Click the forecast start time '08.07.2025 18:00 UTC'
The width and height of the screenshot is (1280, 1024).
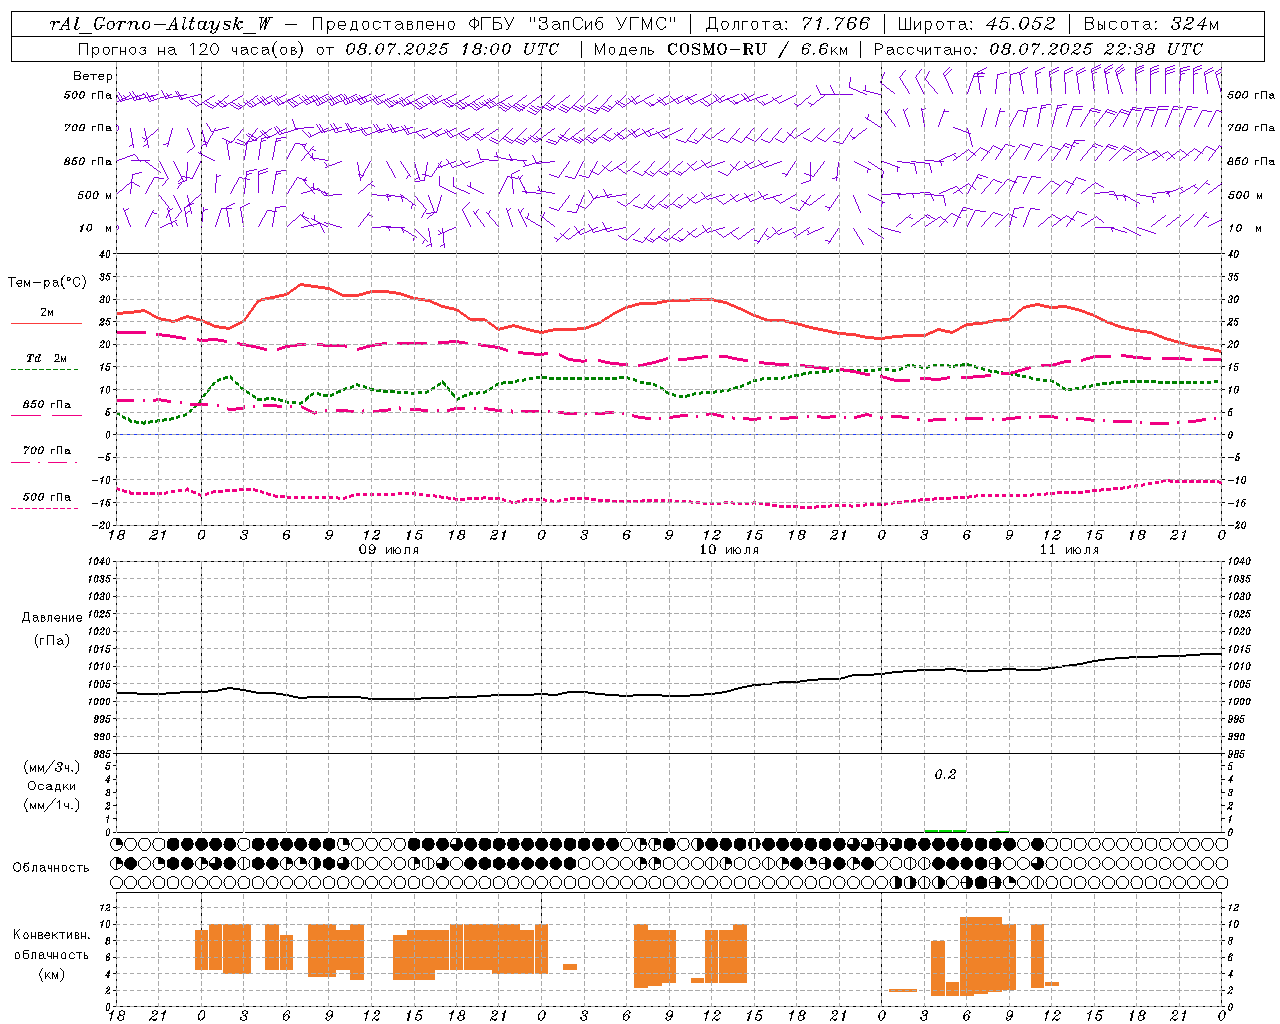point(452,49)
